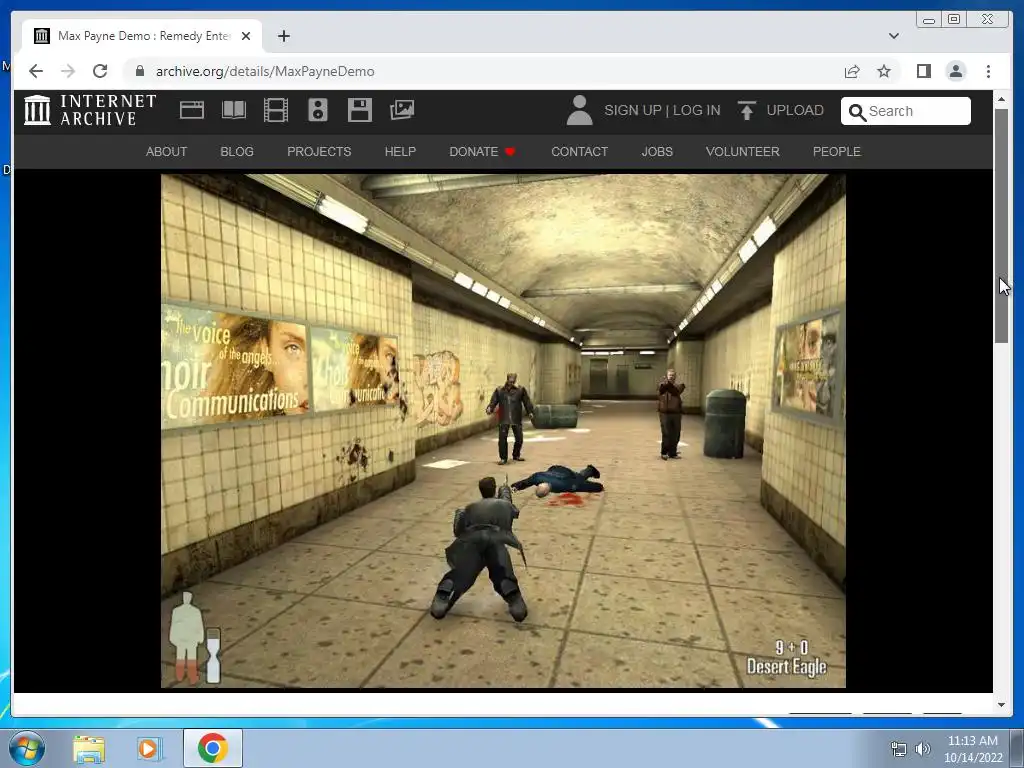Open the JOBS link
The image size is (1024, 768).
[x=657, y=152]
